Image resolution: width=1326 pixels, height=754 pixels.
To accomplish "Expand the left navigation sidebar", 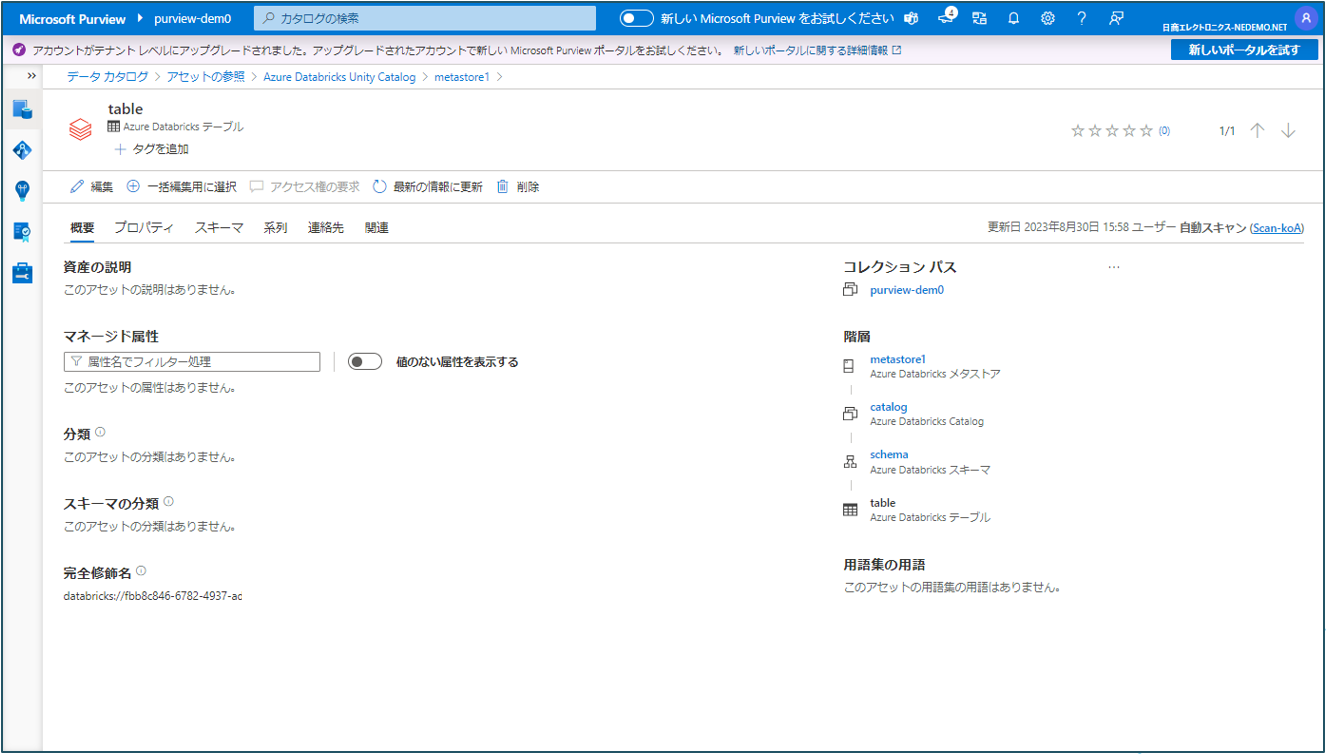I will coord(31,76).
